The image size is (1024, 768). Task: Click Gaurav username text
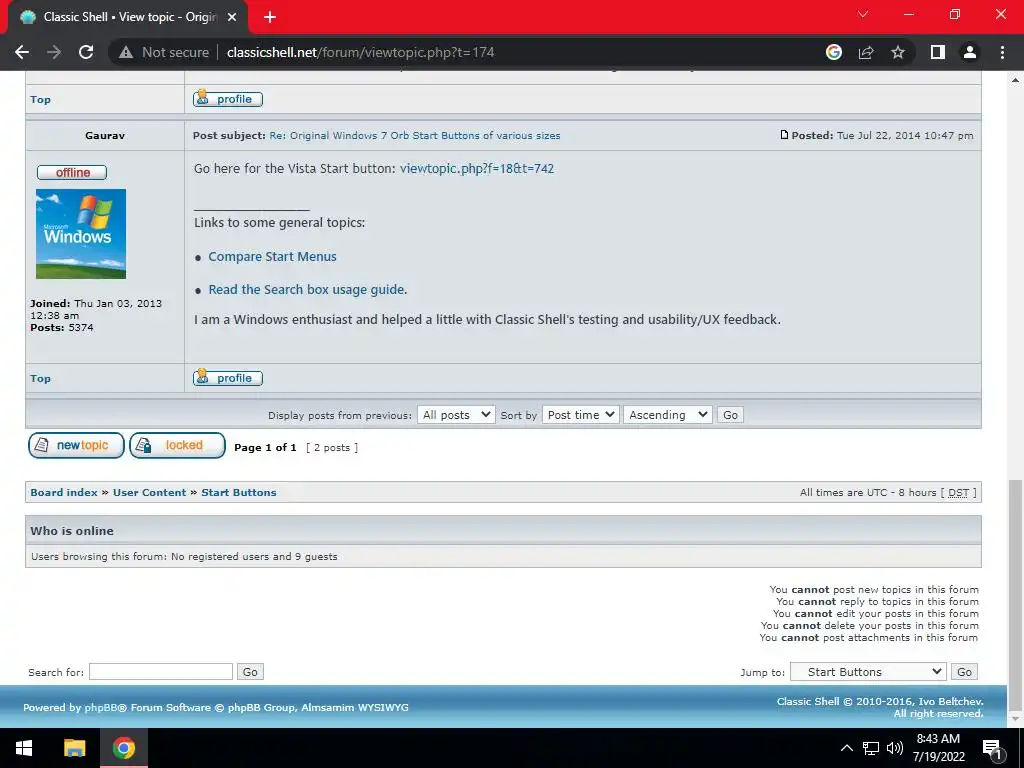point(104,135)
